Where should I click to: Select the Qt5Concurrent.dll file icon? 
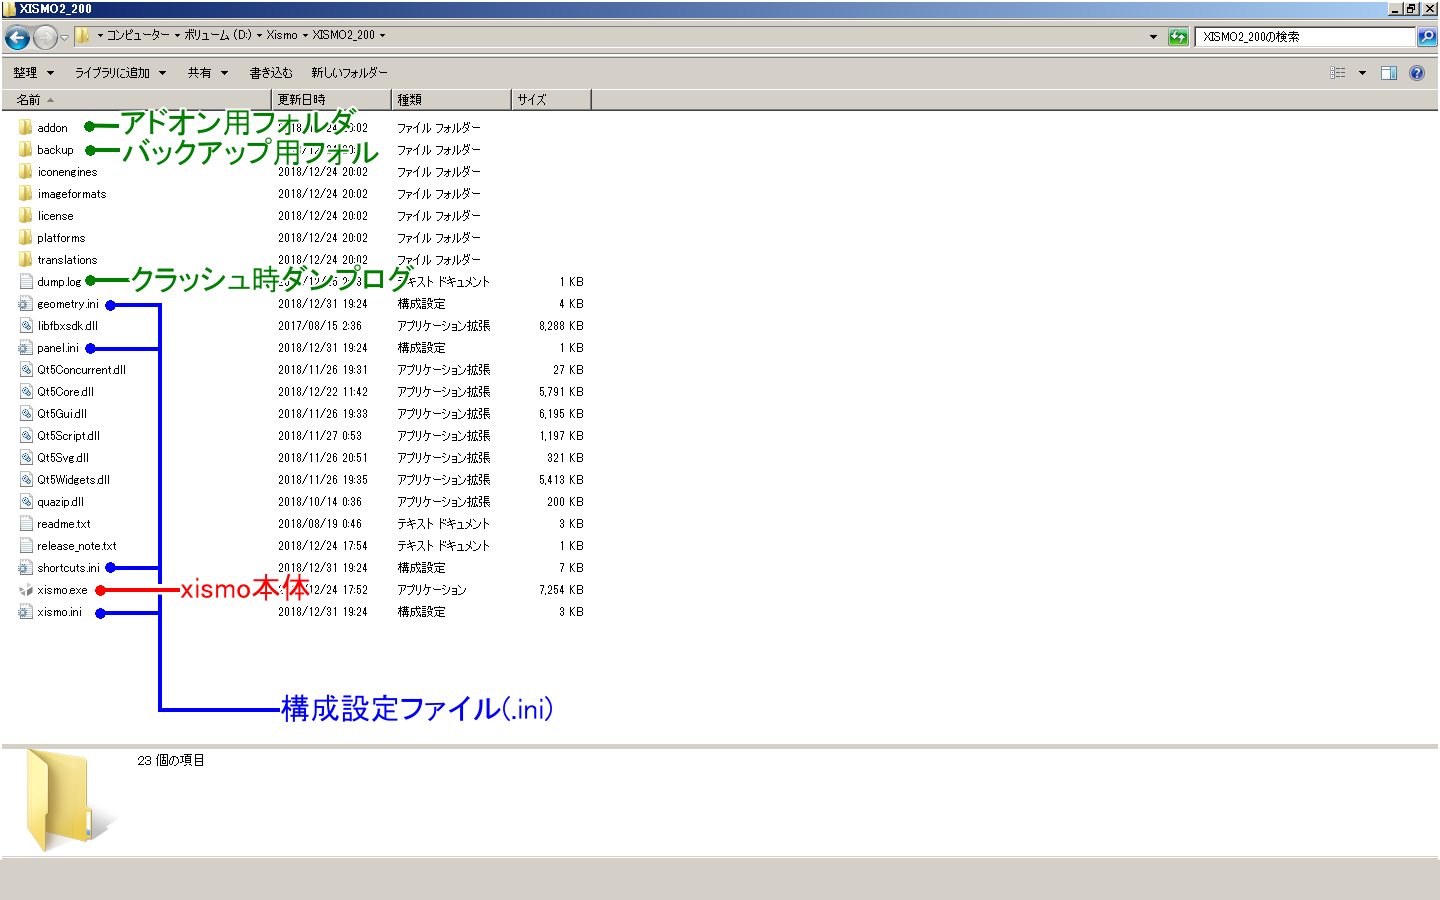(x=26, y=370)
